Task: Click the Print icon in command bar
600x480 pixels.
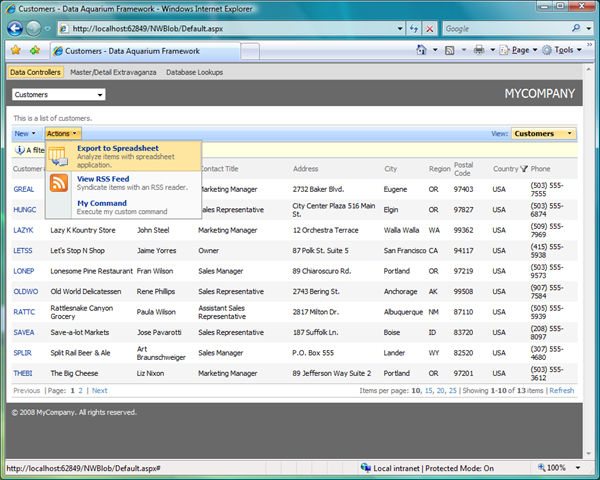Action: (479, 50)
